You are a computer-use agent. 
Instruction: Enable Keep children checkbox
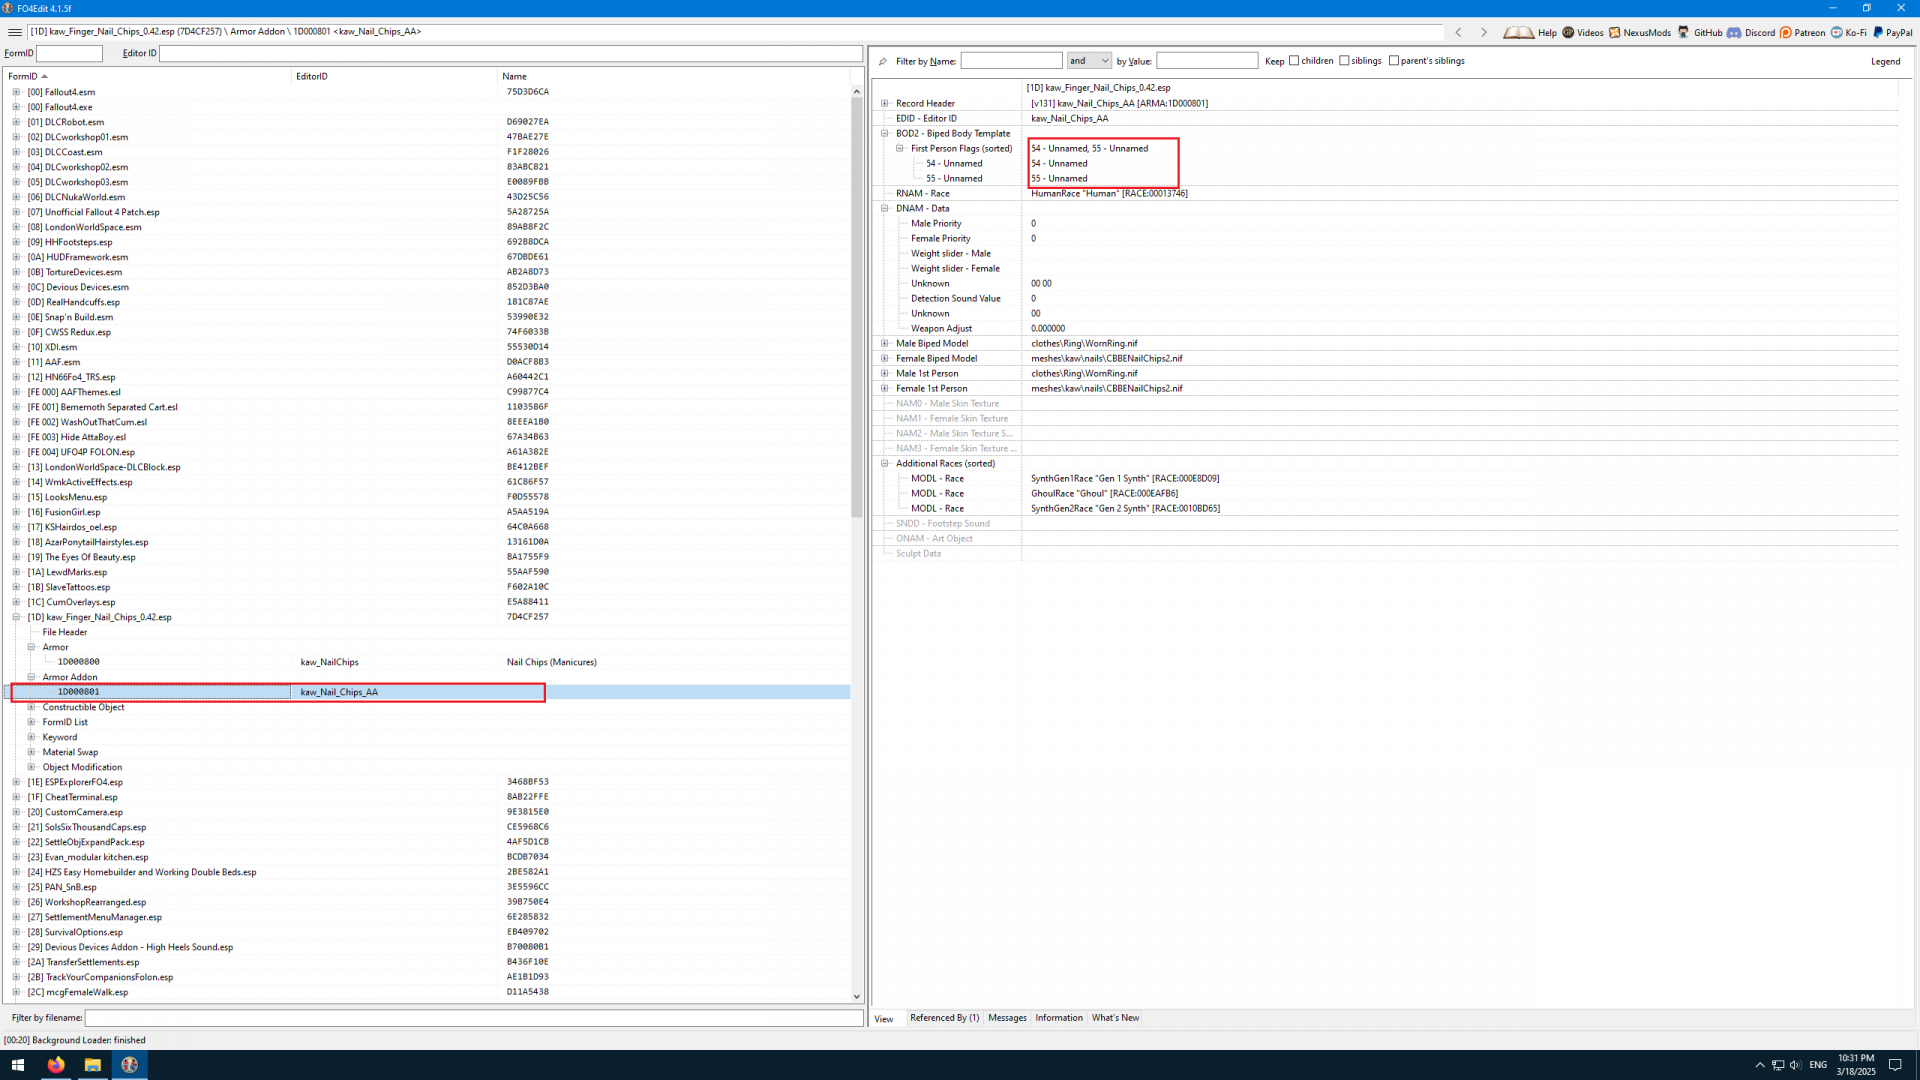tap(1294, 61)
